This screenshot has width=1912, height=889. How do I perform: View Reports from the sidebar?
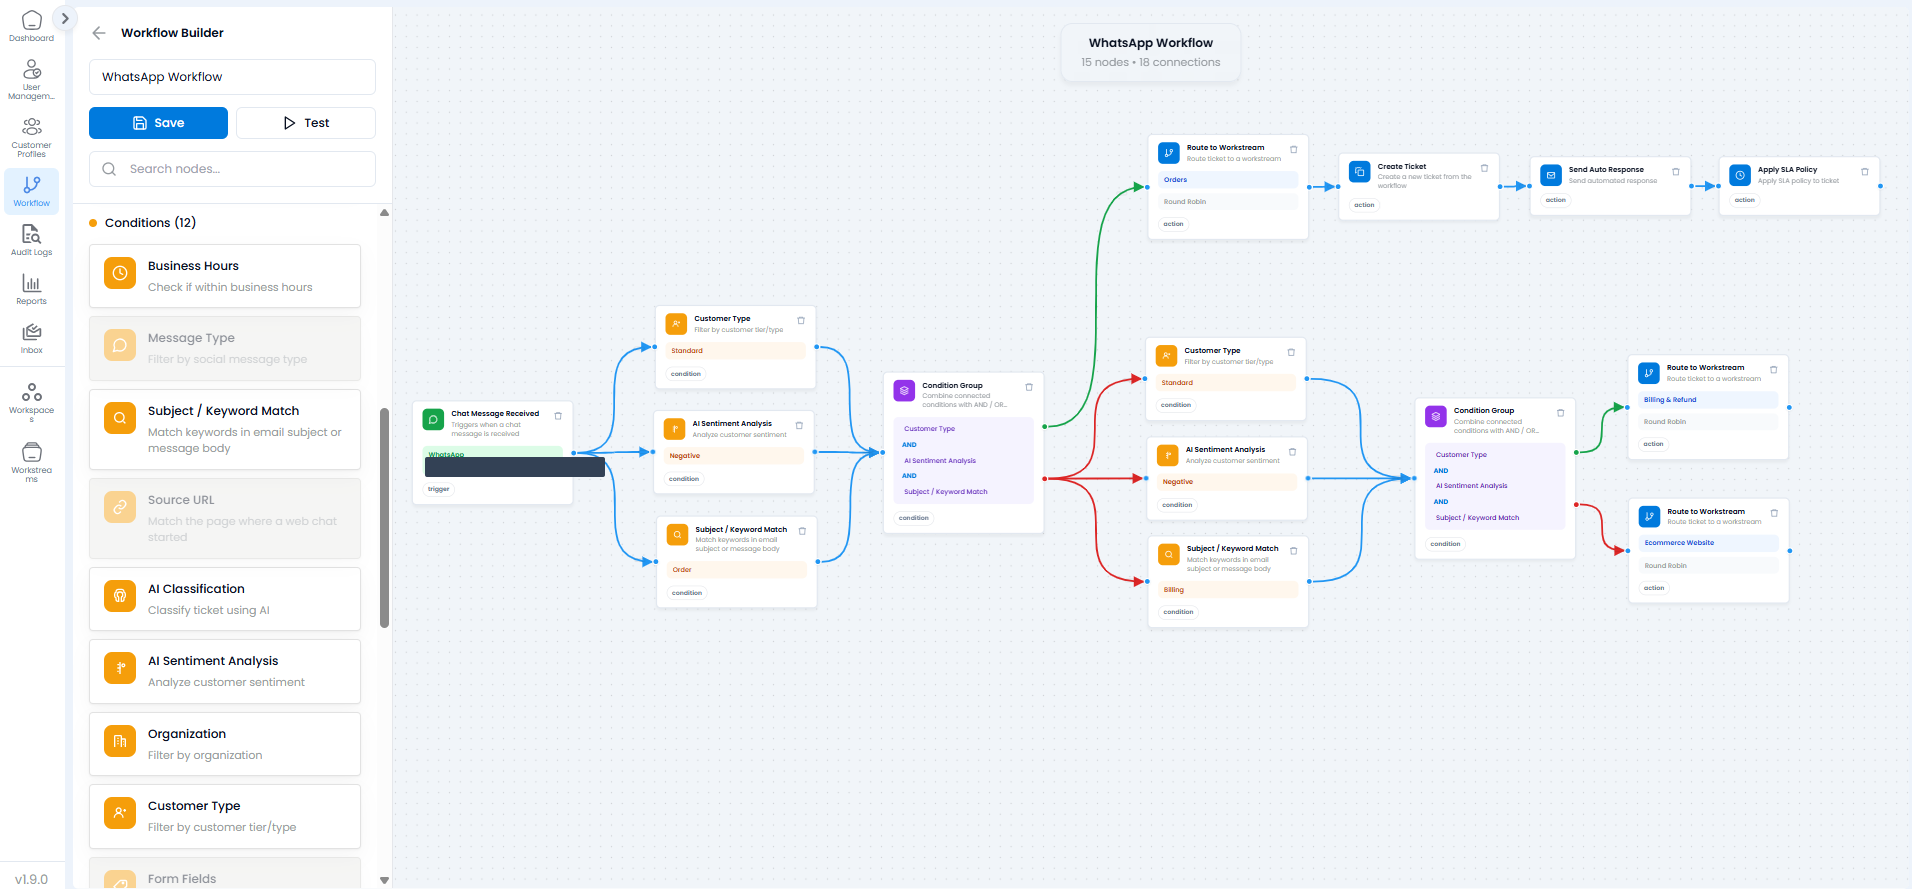[32, 289]
